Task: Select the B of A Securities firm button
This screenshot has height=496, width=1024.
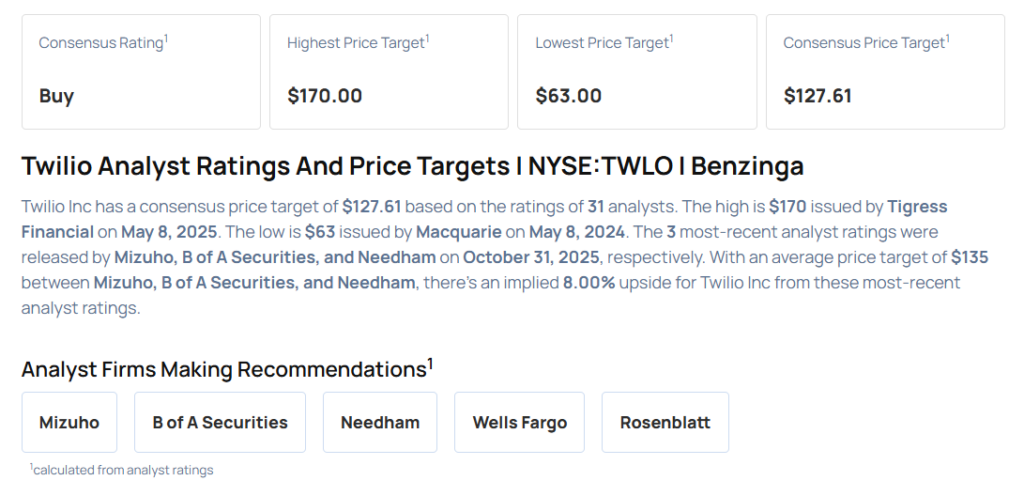Action: coord(220,422)
